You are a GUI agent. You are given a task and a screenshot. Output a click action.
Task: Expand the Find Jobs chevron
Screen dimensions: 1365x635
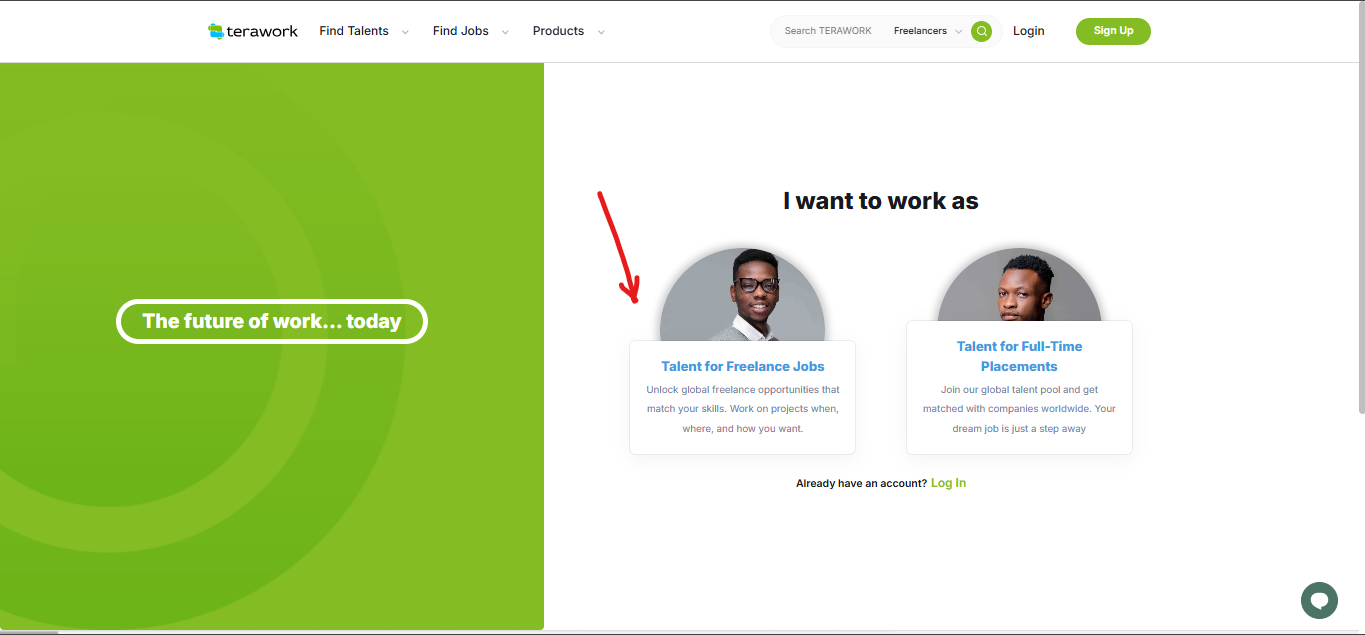pos(505,32)
